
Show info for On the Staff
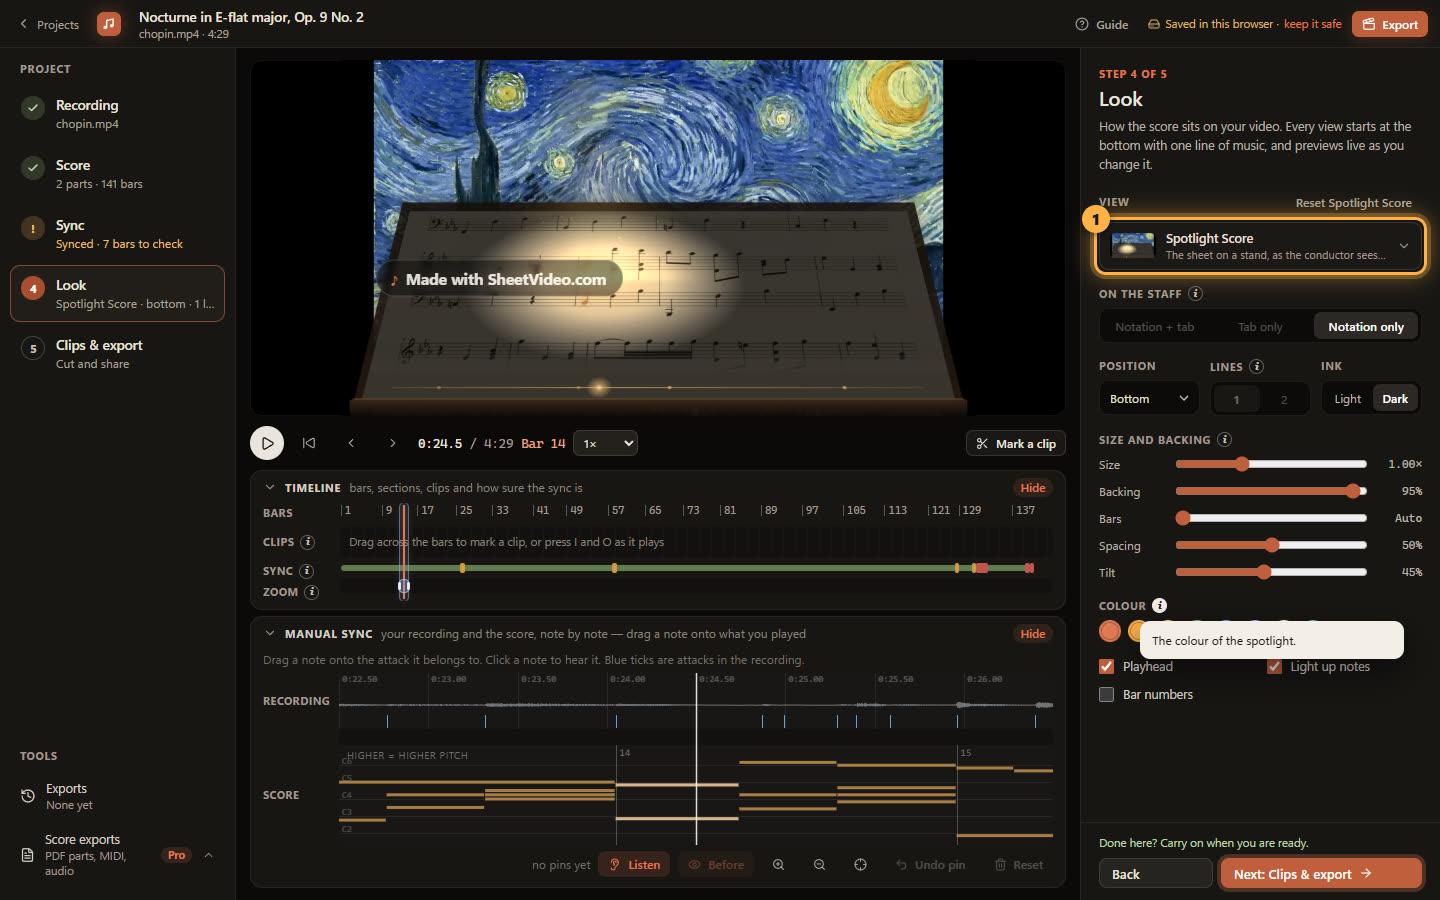pos(1195,294)
